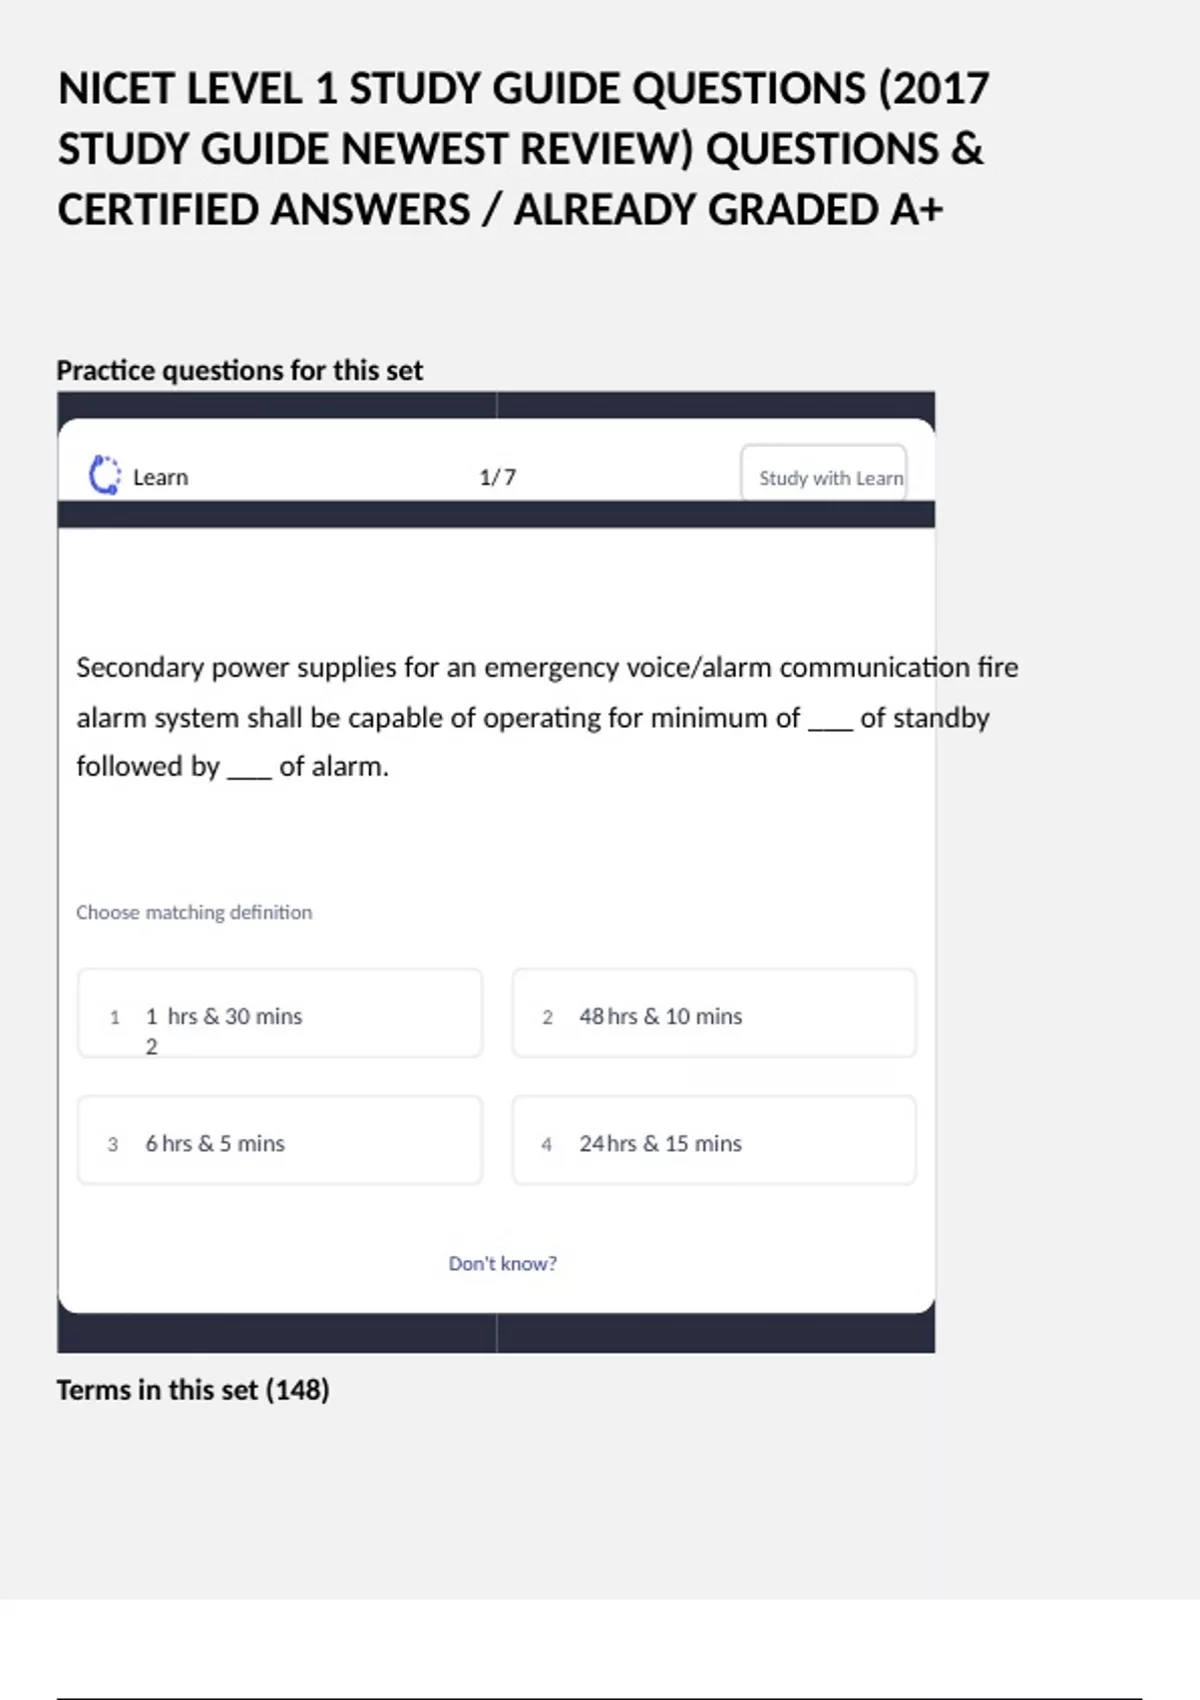Image resolution: width=1200 pixels, height=1700 pixels.
Task: Click the dark bar below the Learn header
Action: coord(496,515)
